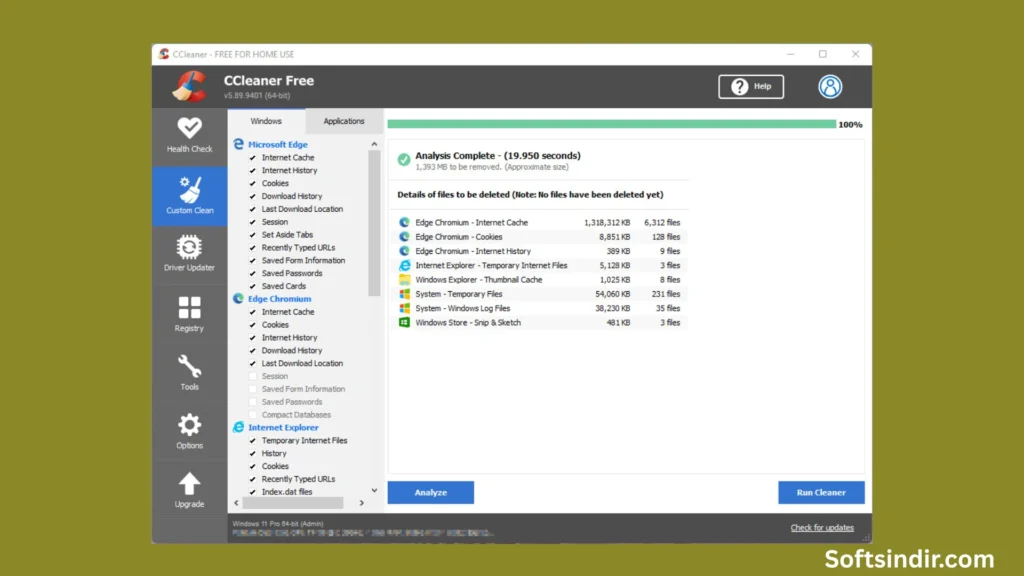Image resolution: width=1024 pixels, height=576 pixels.
Task: Open the user account profile icon
Action: click(x=830, y=86)
